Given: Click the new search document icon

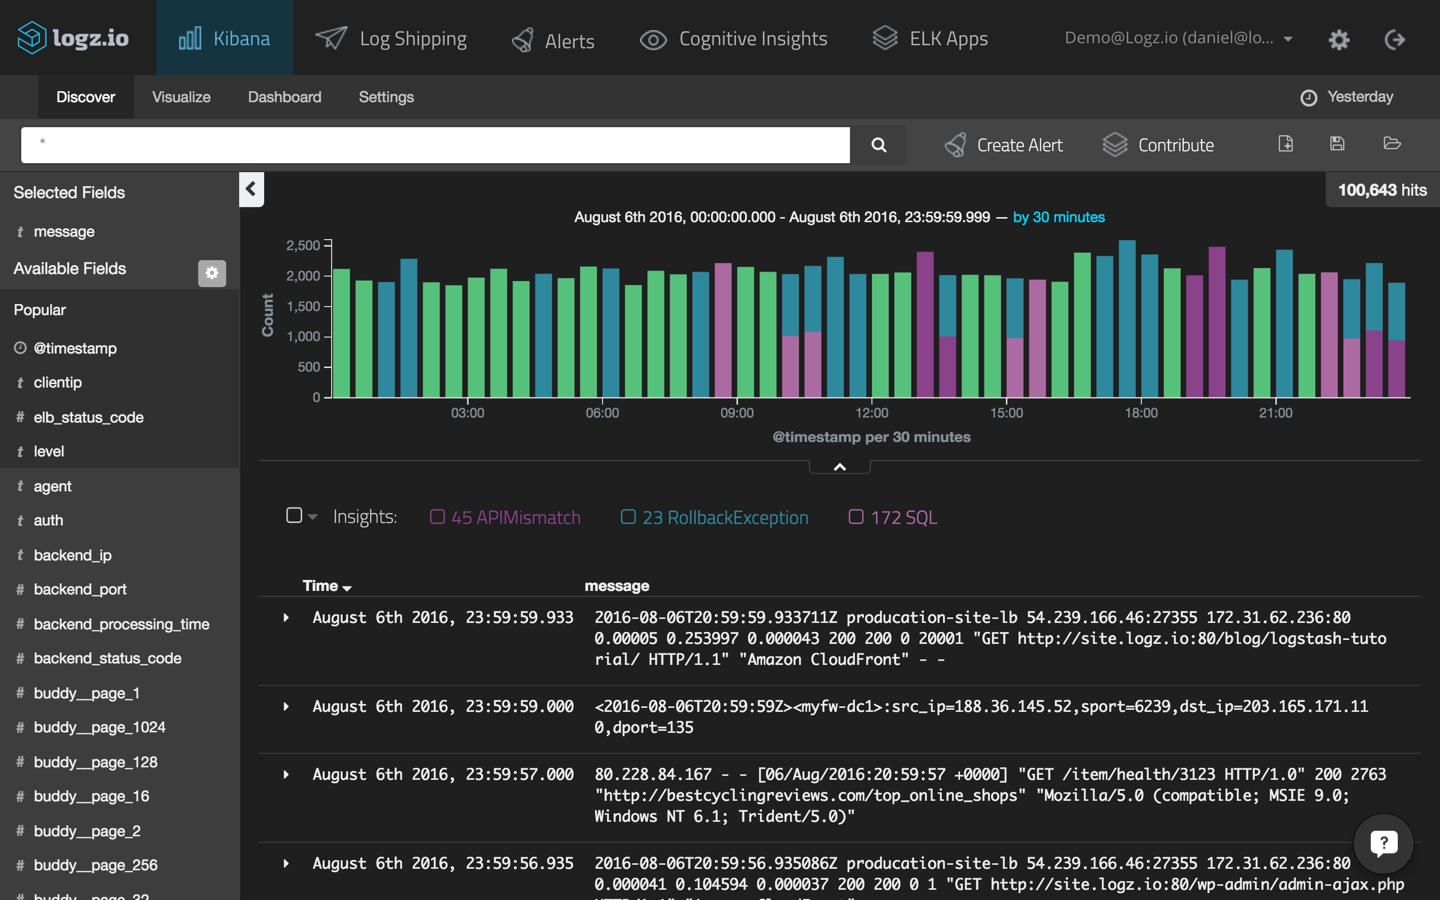Looking at the screenshot, I should (x=1286, y=144).
